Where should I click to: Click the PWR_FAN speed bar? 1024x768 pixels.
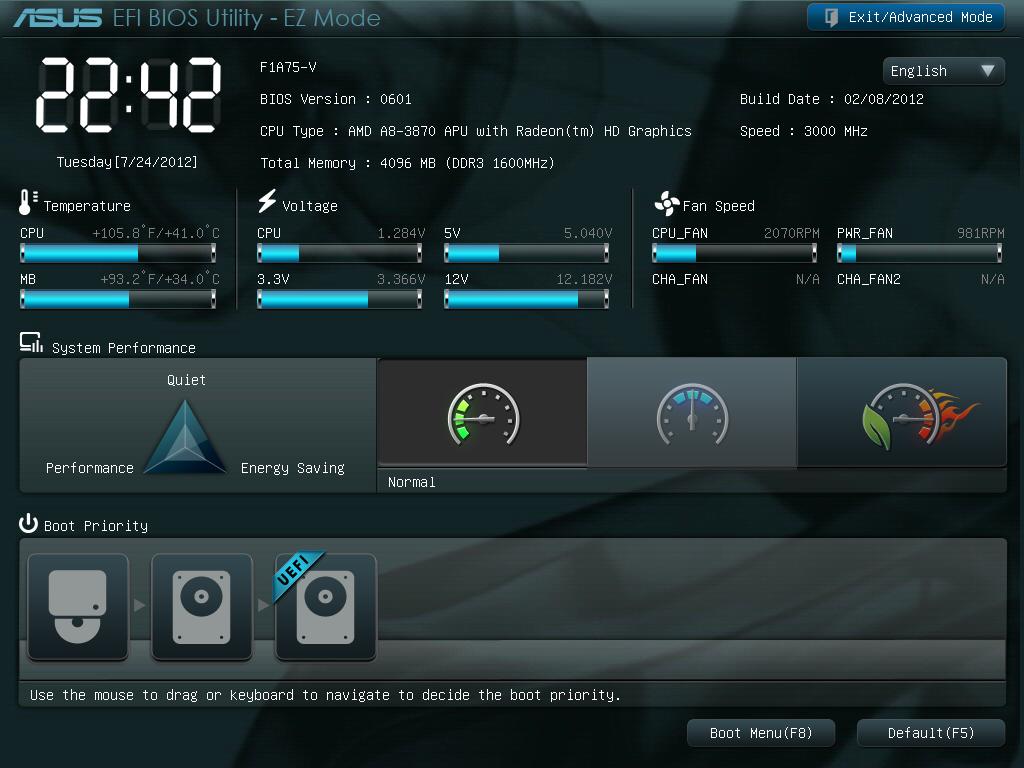[920, 253]
